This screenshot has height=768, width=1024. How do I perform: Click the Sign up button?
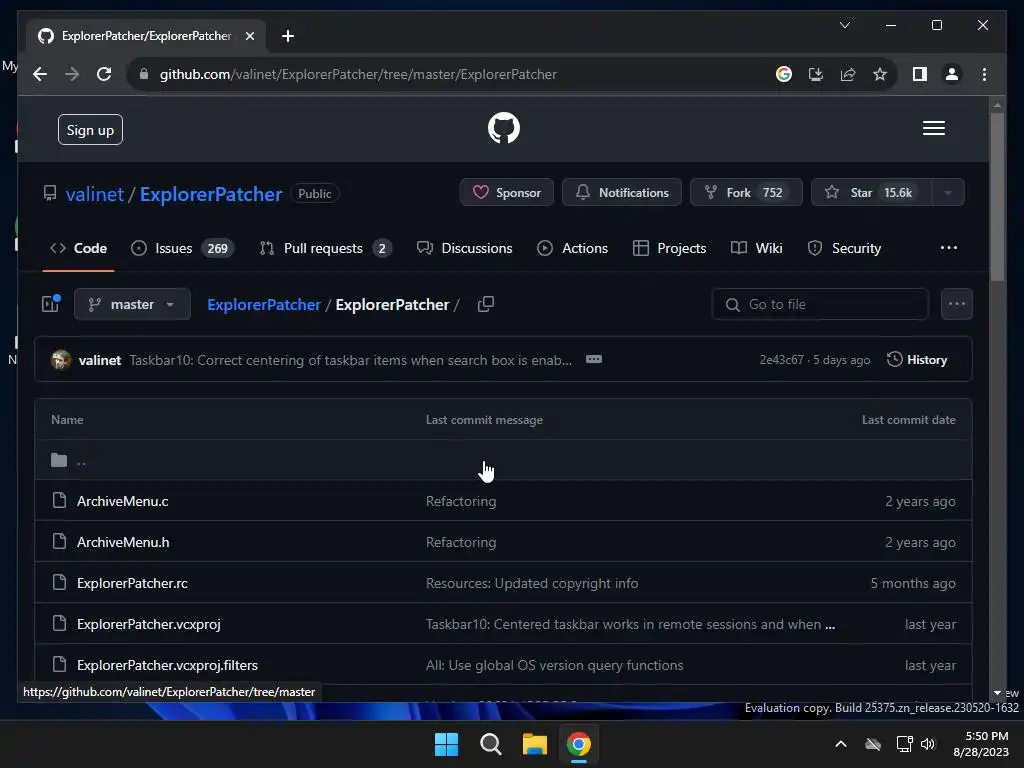(x=90, y=130)
